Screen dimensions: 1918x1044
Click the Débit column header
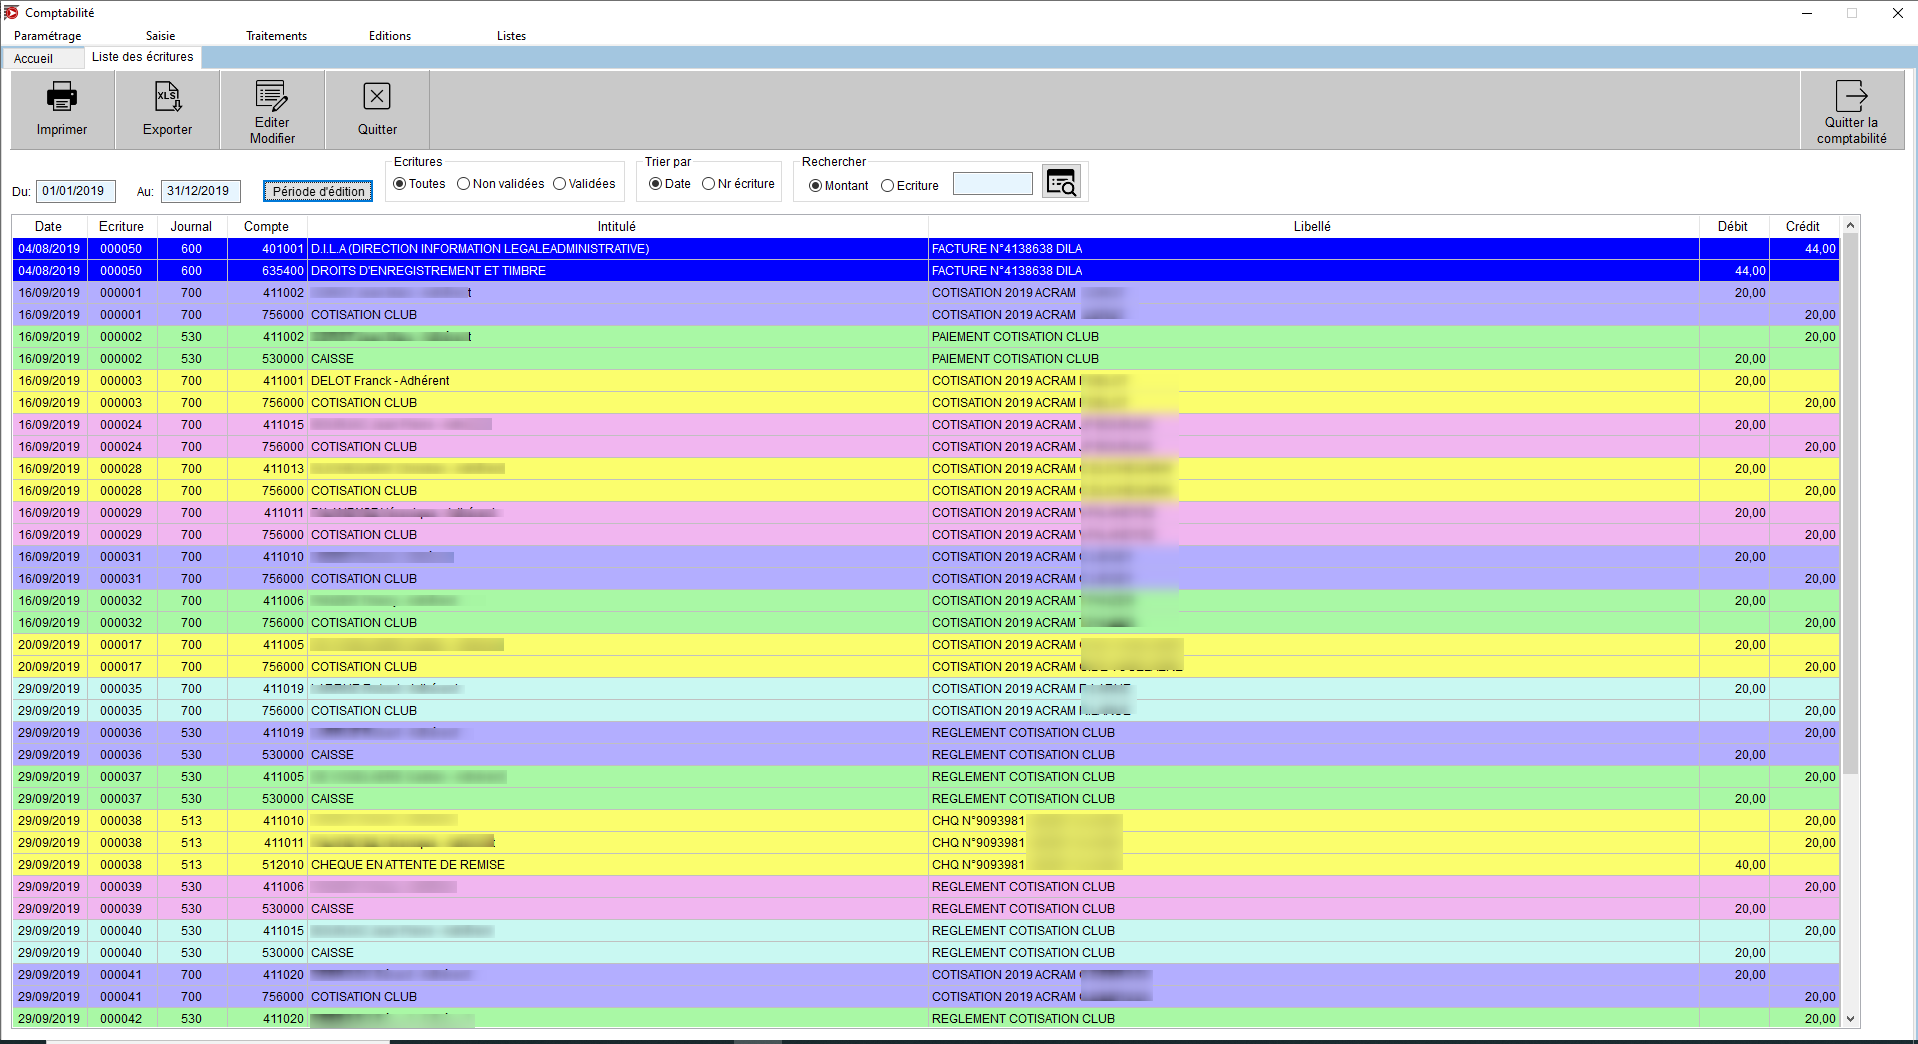(x=1734, y=227)
